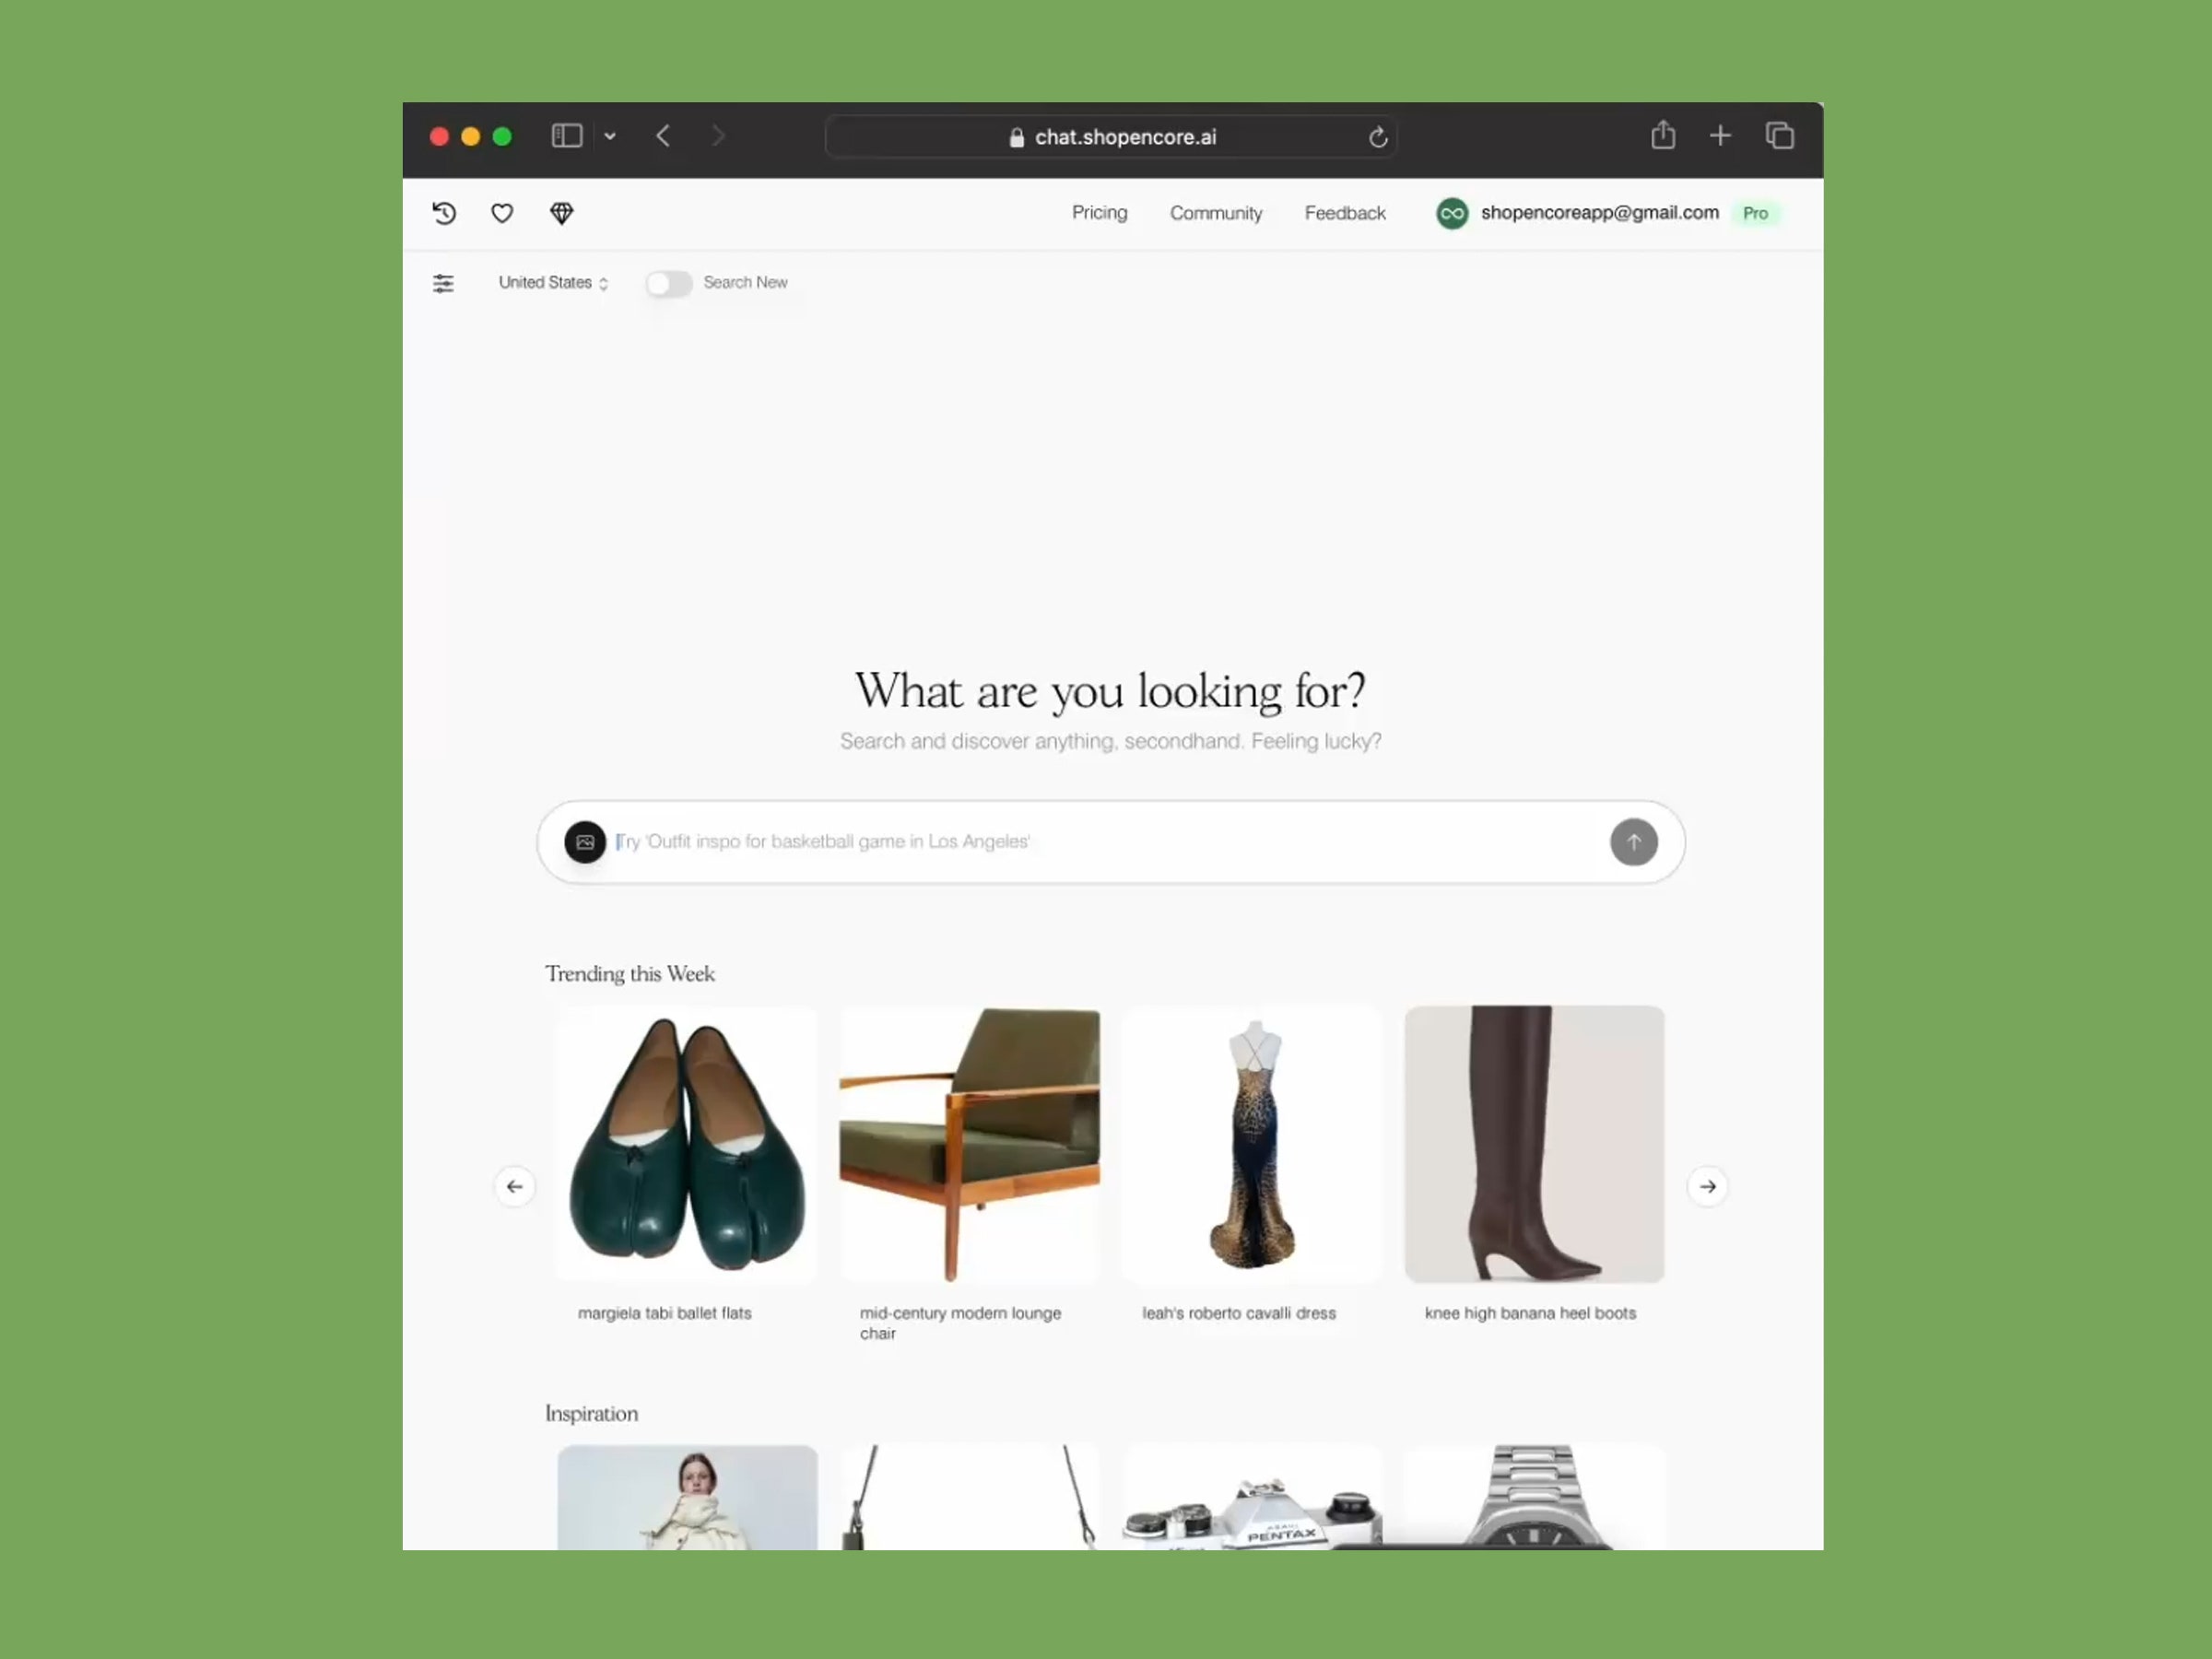Select the margiela tabi ballet flats thumbnail

(687, 1143)
